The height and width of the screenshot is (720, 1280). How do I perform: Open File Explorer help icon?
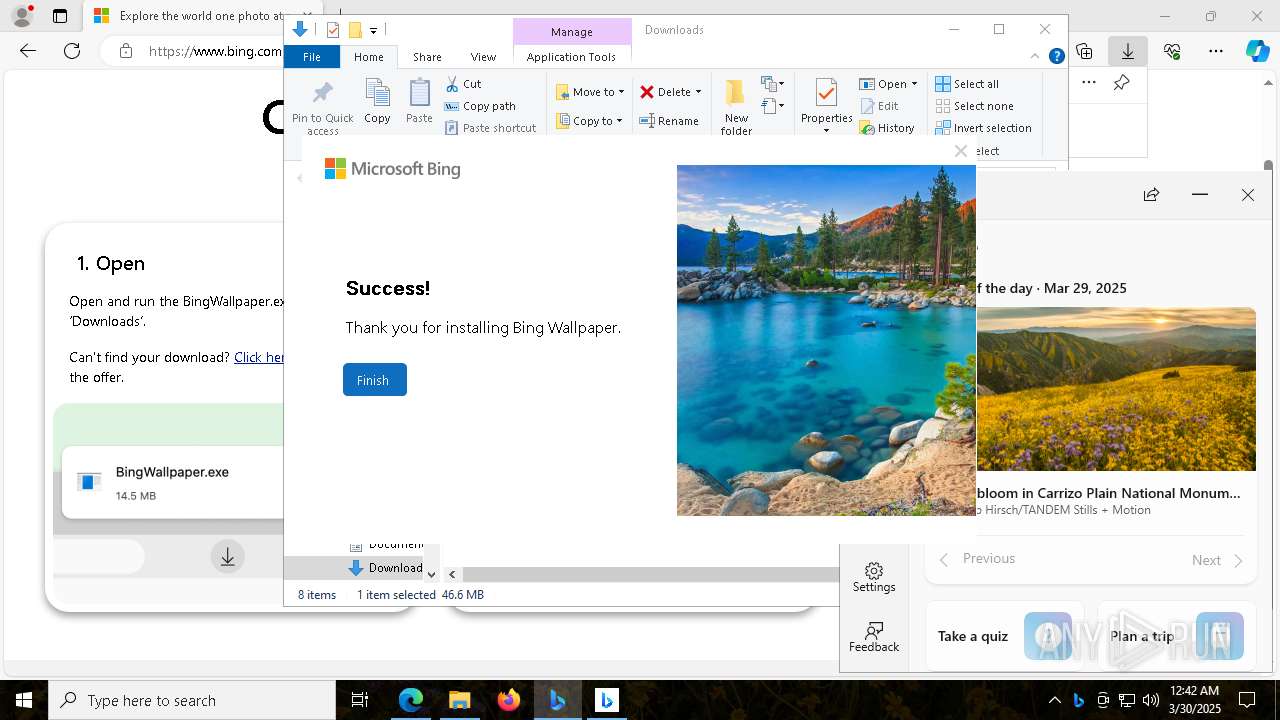1056,57
